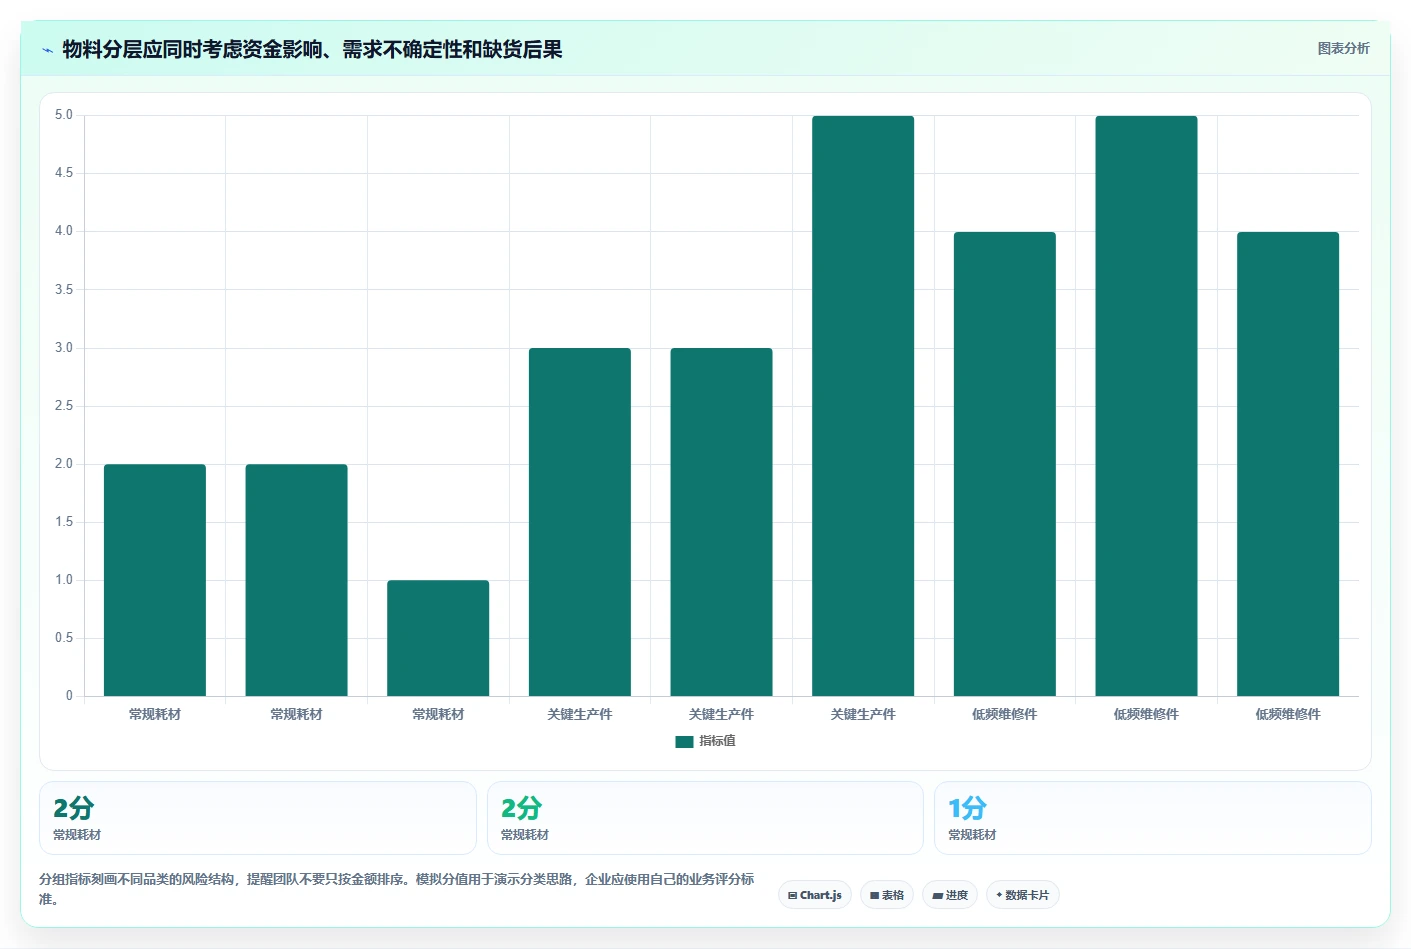
Task: Click the 常规耗材 bar with value 1.0
Action: (438, 638)
